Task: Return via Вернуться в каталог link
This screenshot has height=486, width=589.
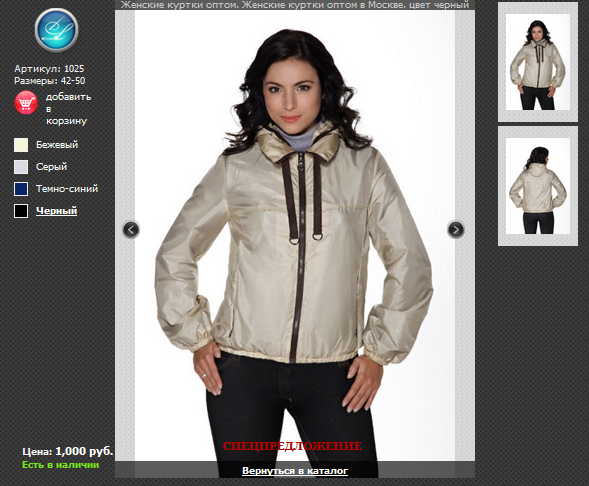Action: click(295, 471)
